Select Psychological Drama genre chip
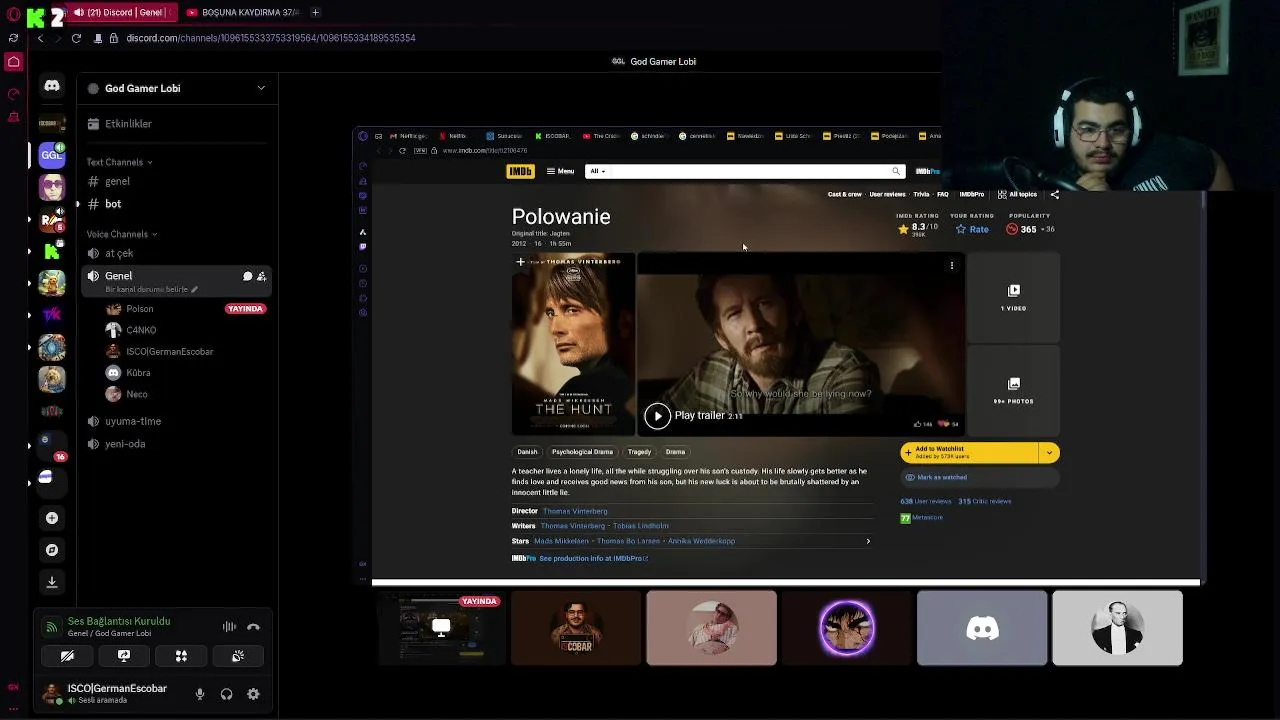 582,452
